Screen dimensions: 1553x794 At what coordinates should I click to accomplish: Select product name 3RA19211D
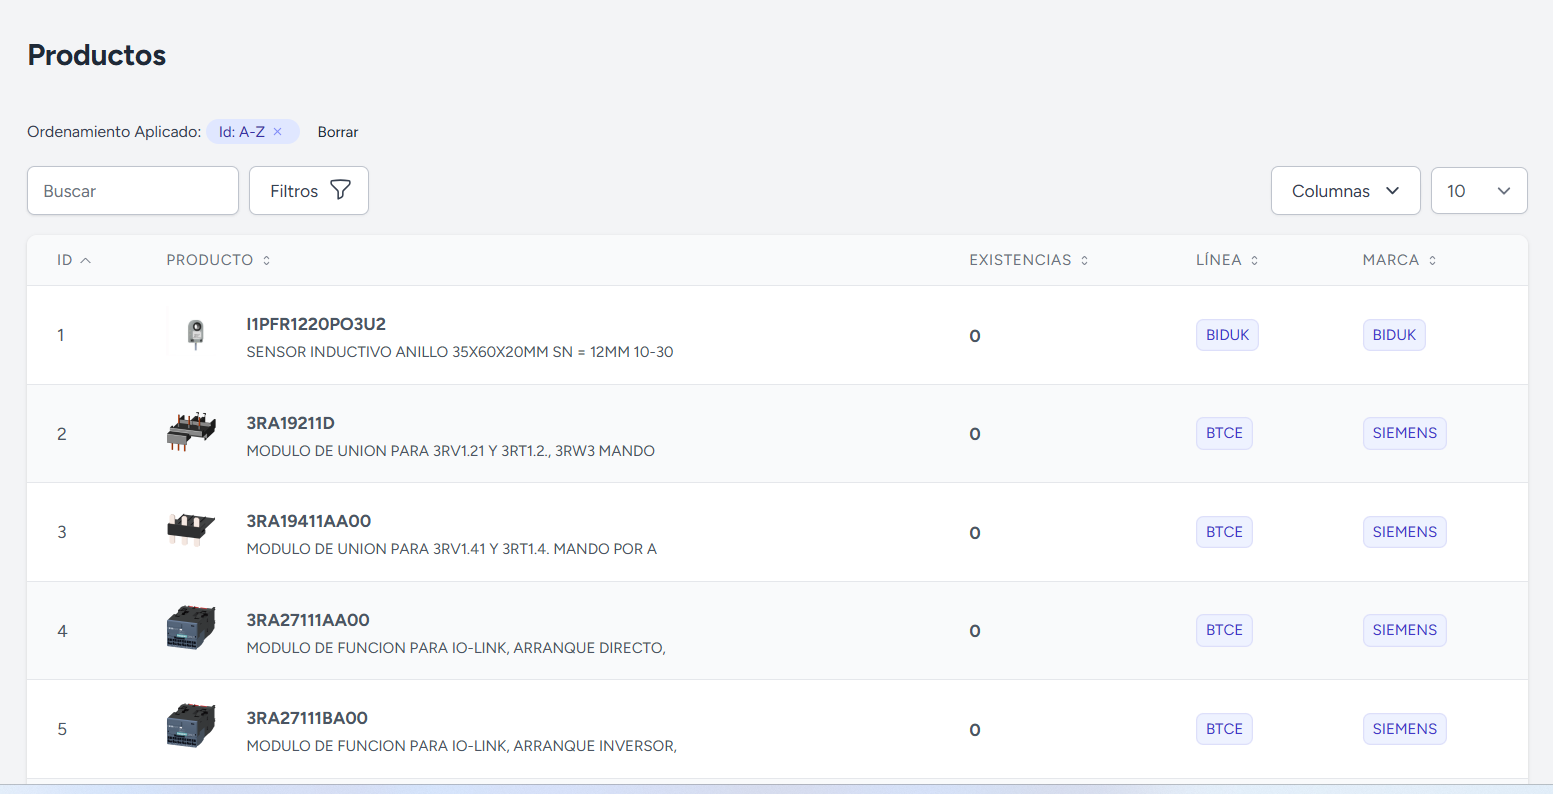click(x=290, y=423)
